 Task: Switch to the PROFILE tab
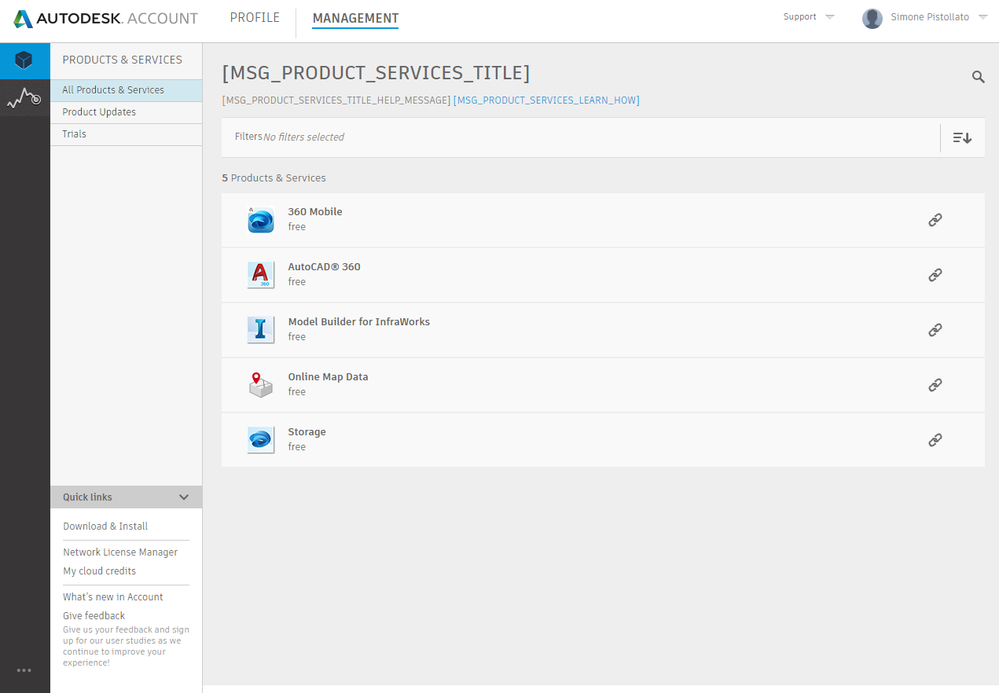coord(254,17)
